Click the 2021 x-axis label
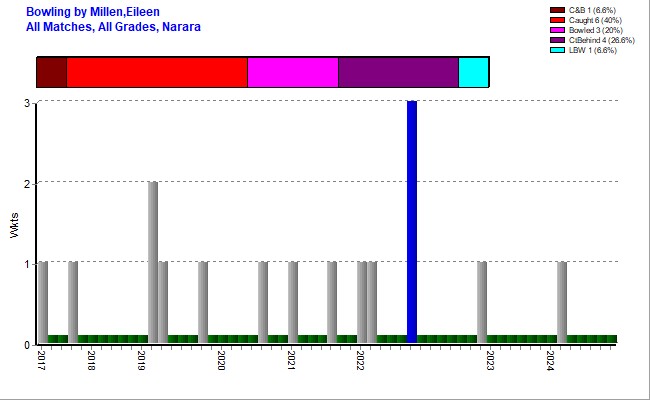650x400 pixels. (x=291, y=360)
